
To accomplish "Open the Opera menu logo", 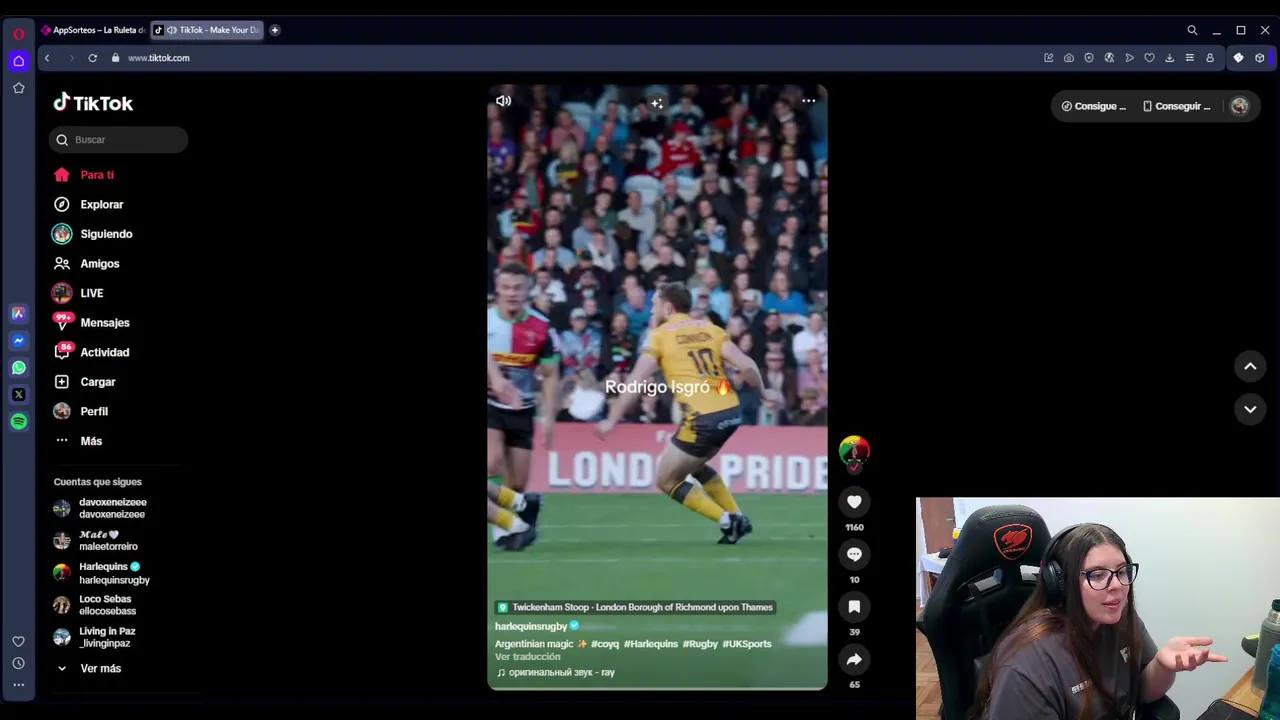I will click(18, 33).
